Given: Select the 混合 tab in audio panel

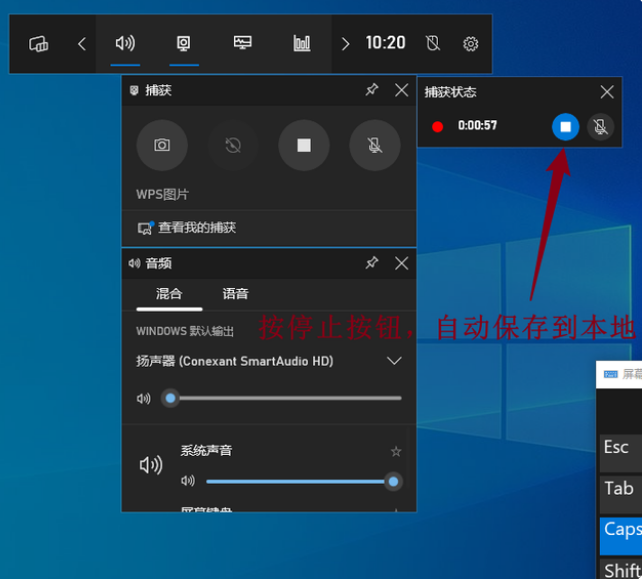Looking at the screenshot, I should [x=169, y=294].
